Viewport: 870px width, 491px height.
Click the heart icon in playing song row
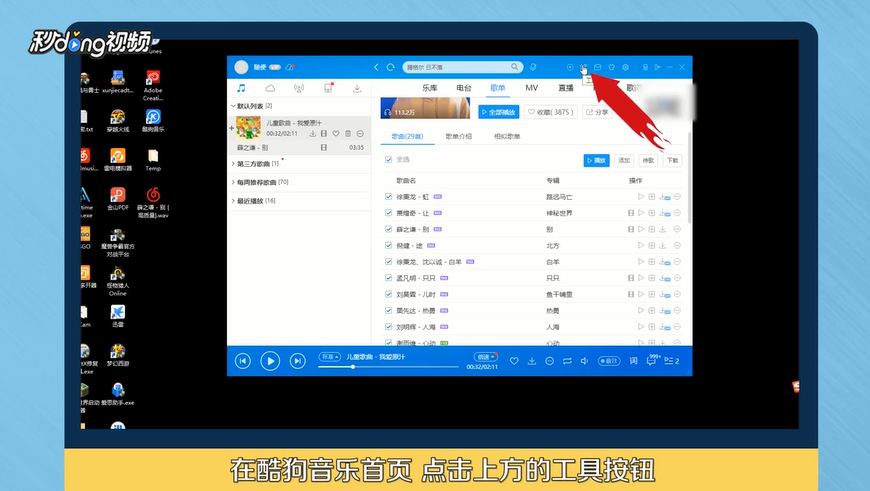pyautogui.click(x=336, y=134)
